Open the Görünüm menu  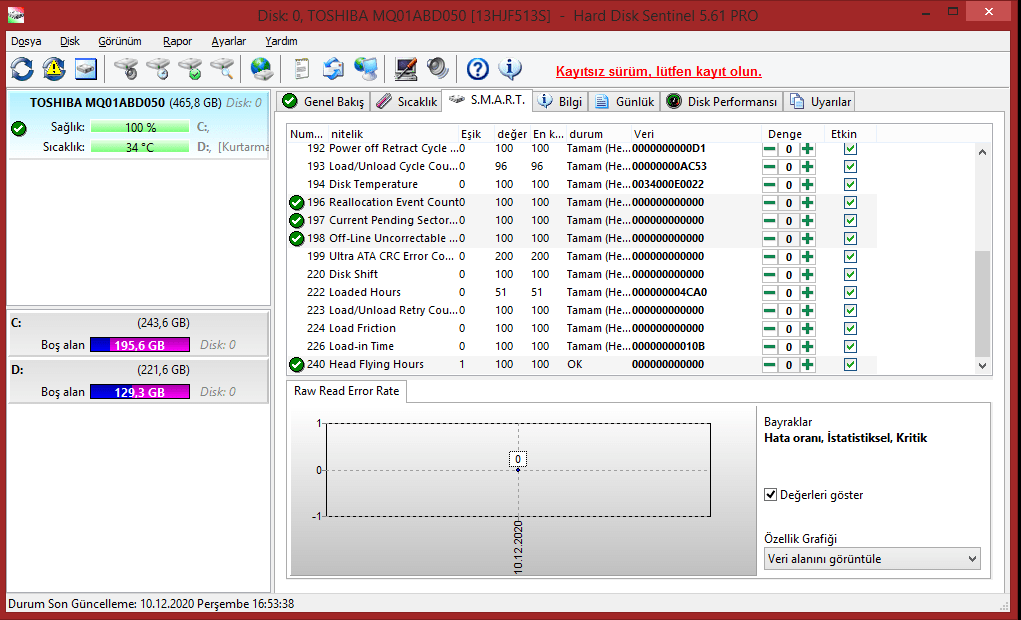click(x=120, y=41)
